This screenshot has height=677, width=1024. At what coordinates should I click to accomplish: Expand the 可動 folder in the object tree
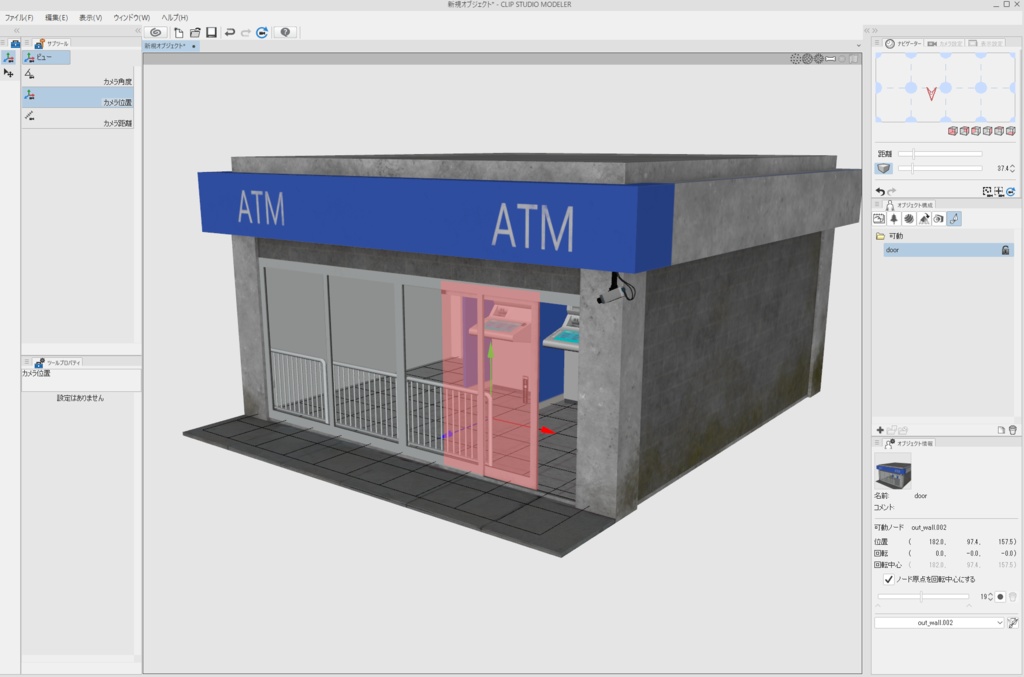[x=880, y=235]
